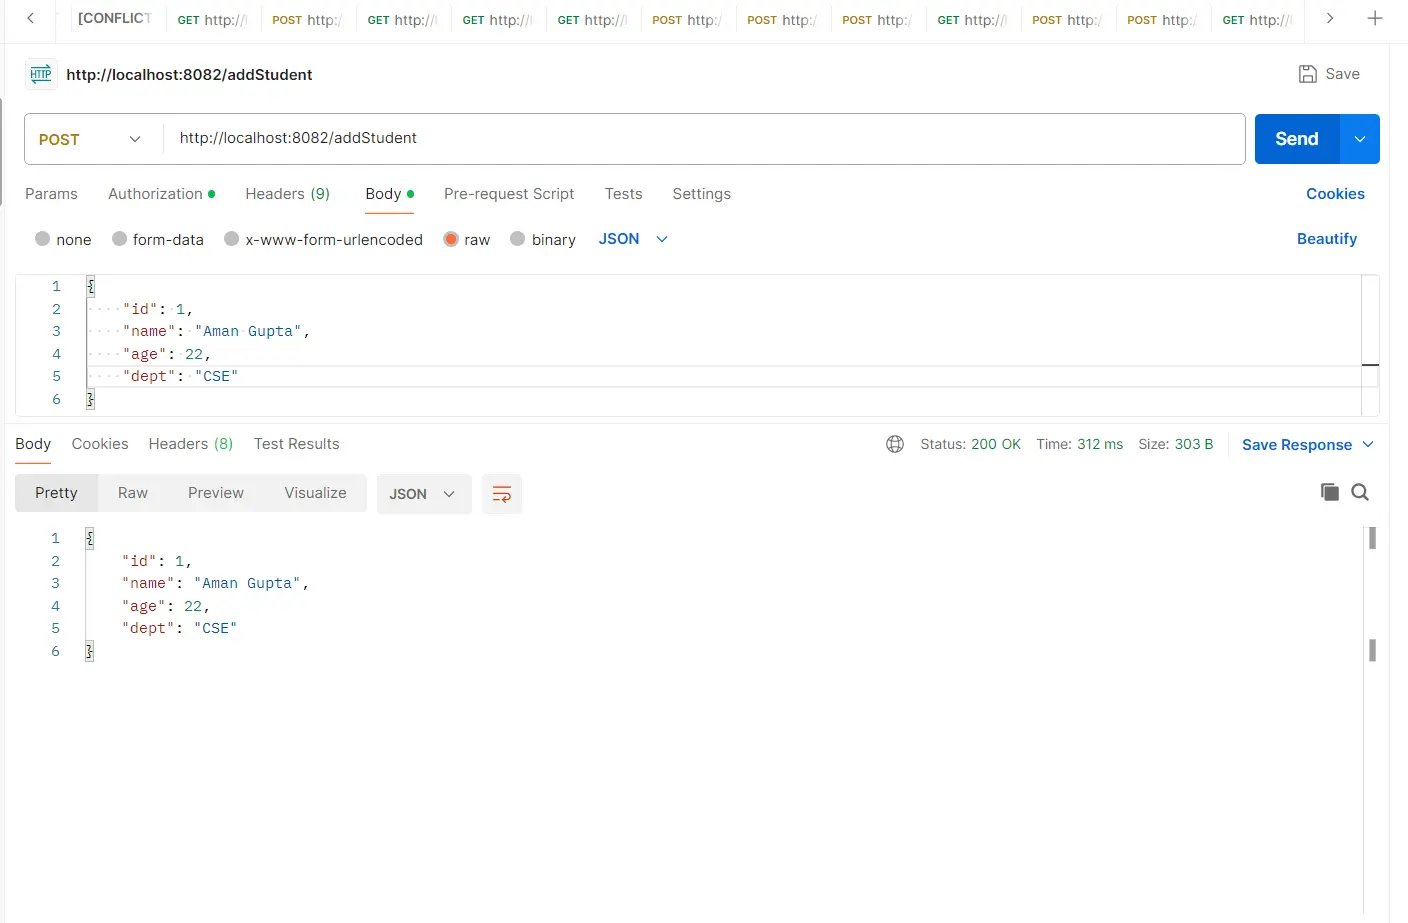Image resolution: width=1408 pixels, height=923 pixels.
Task: Click the Beautify link
Action: pos(1327,239)
